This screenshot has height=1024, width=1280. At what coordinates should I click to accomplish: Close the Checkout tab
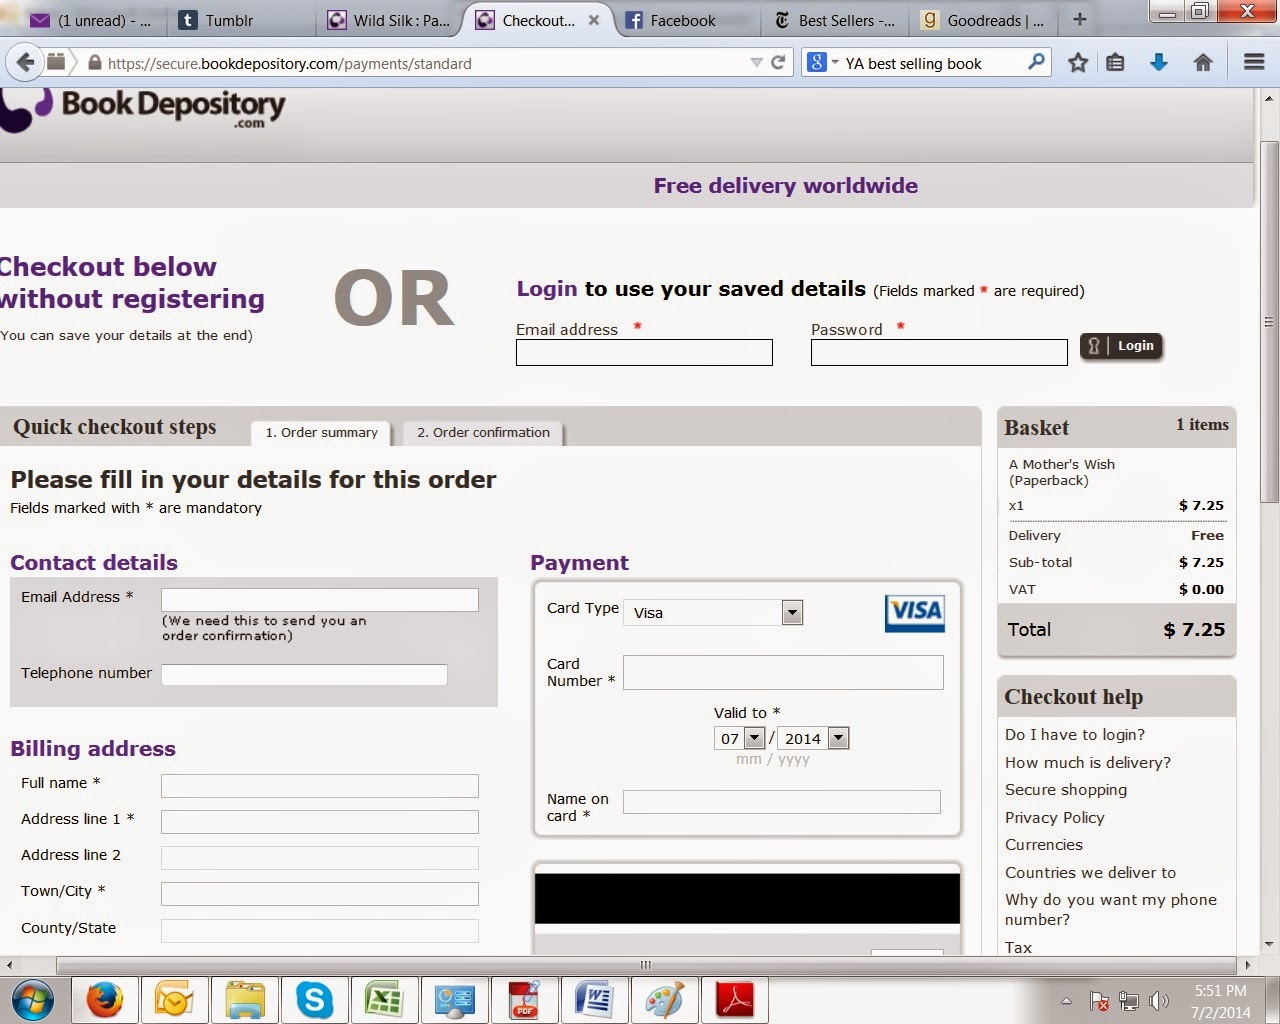click(x=593, y=19)
